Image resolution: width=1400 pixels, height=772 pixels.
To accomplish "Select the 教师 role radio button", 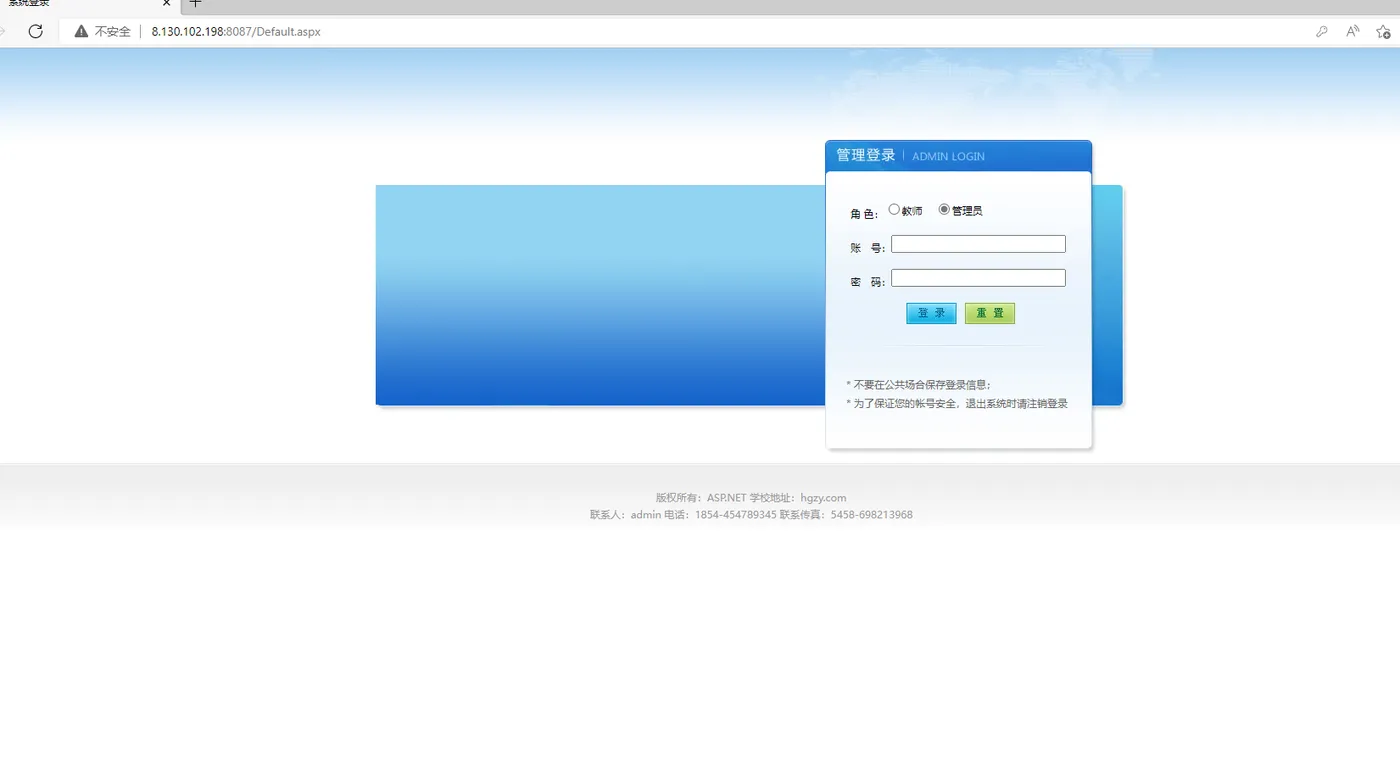I will tap(894, 209).
